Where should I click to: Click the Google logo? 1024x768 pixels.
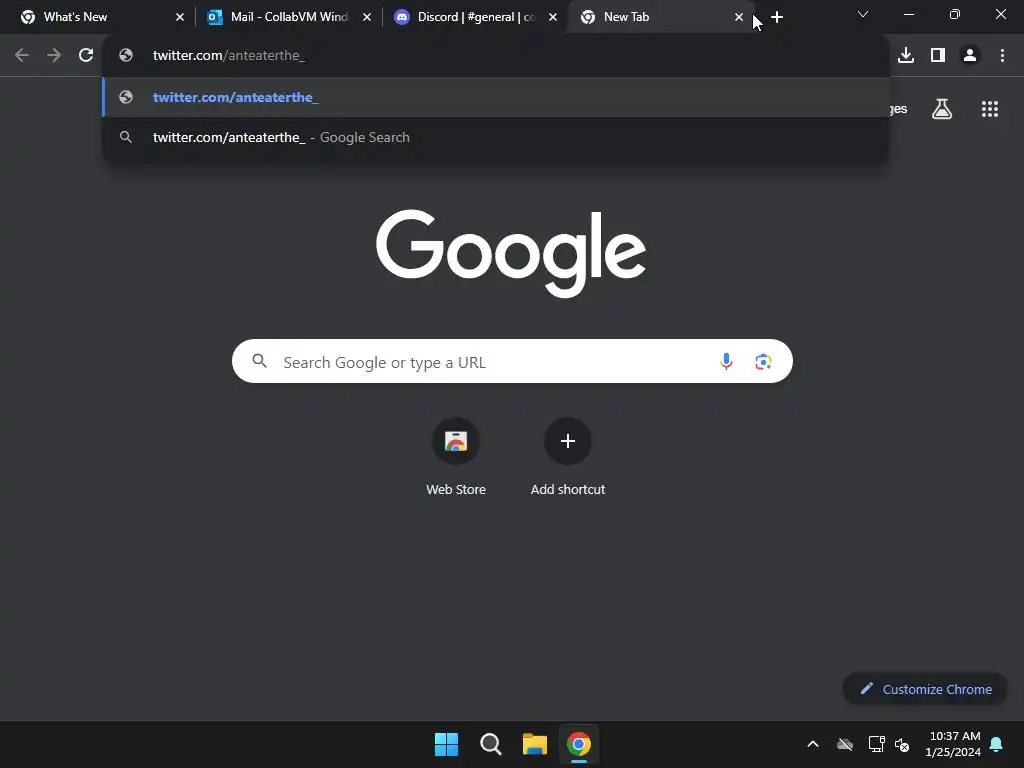pos(511,253)
